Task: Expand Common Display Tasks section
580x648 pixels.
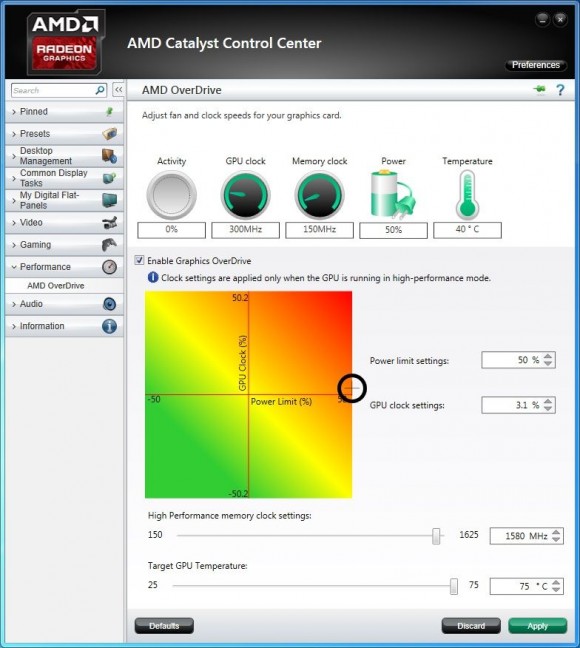Action: click(64, 178)
